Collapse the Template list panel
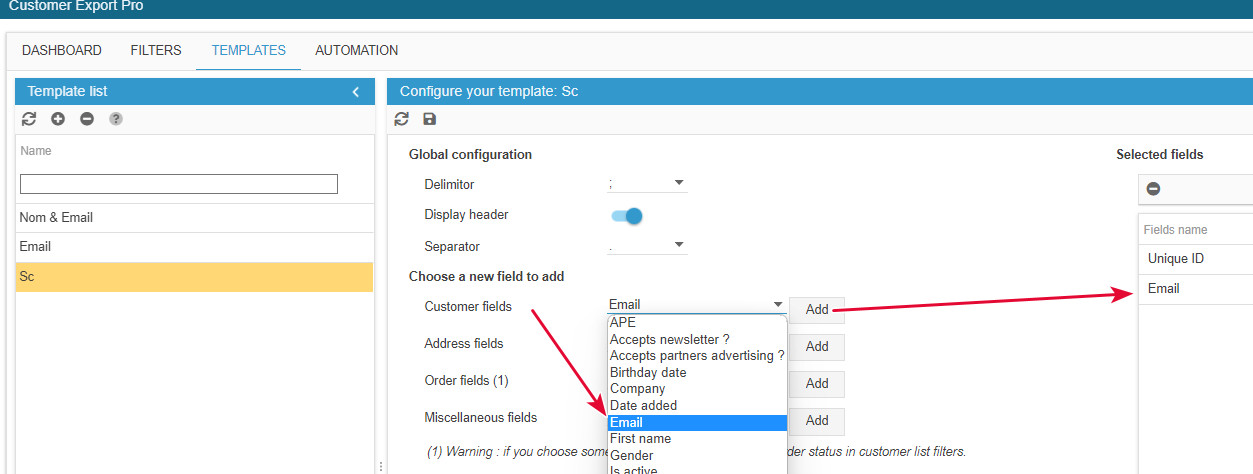This screenshot has height=474, width=1253. (x=355, y=92)
